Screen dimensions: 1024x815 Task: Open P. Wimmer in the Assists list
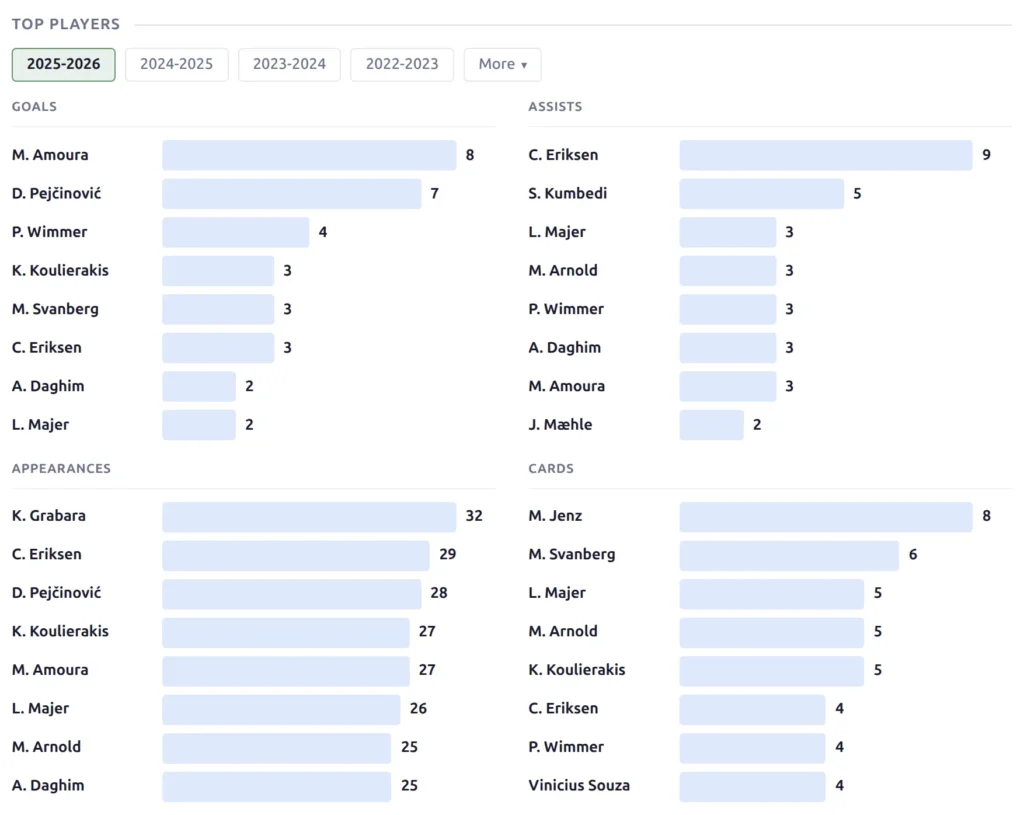pyautogui.click(x=566, y=309)
